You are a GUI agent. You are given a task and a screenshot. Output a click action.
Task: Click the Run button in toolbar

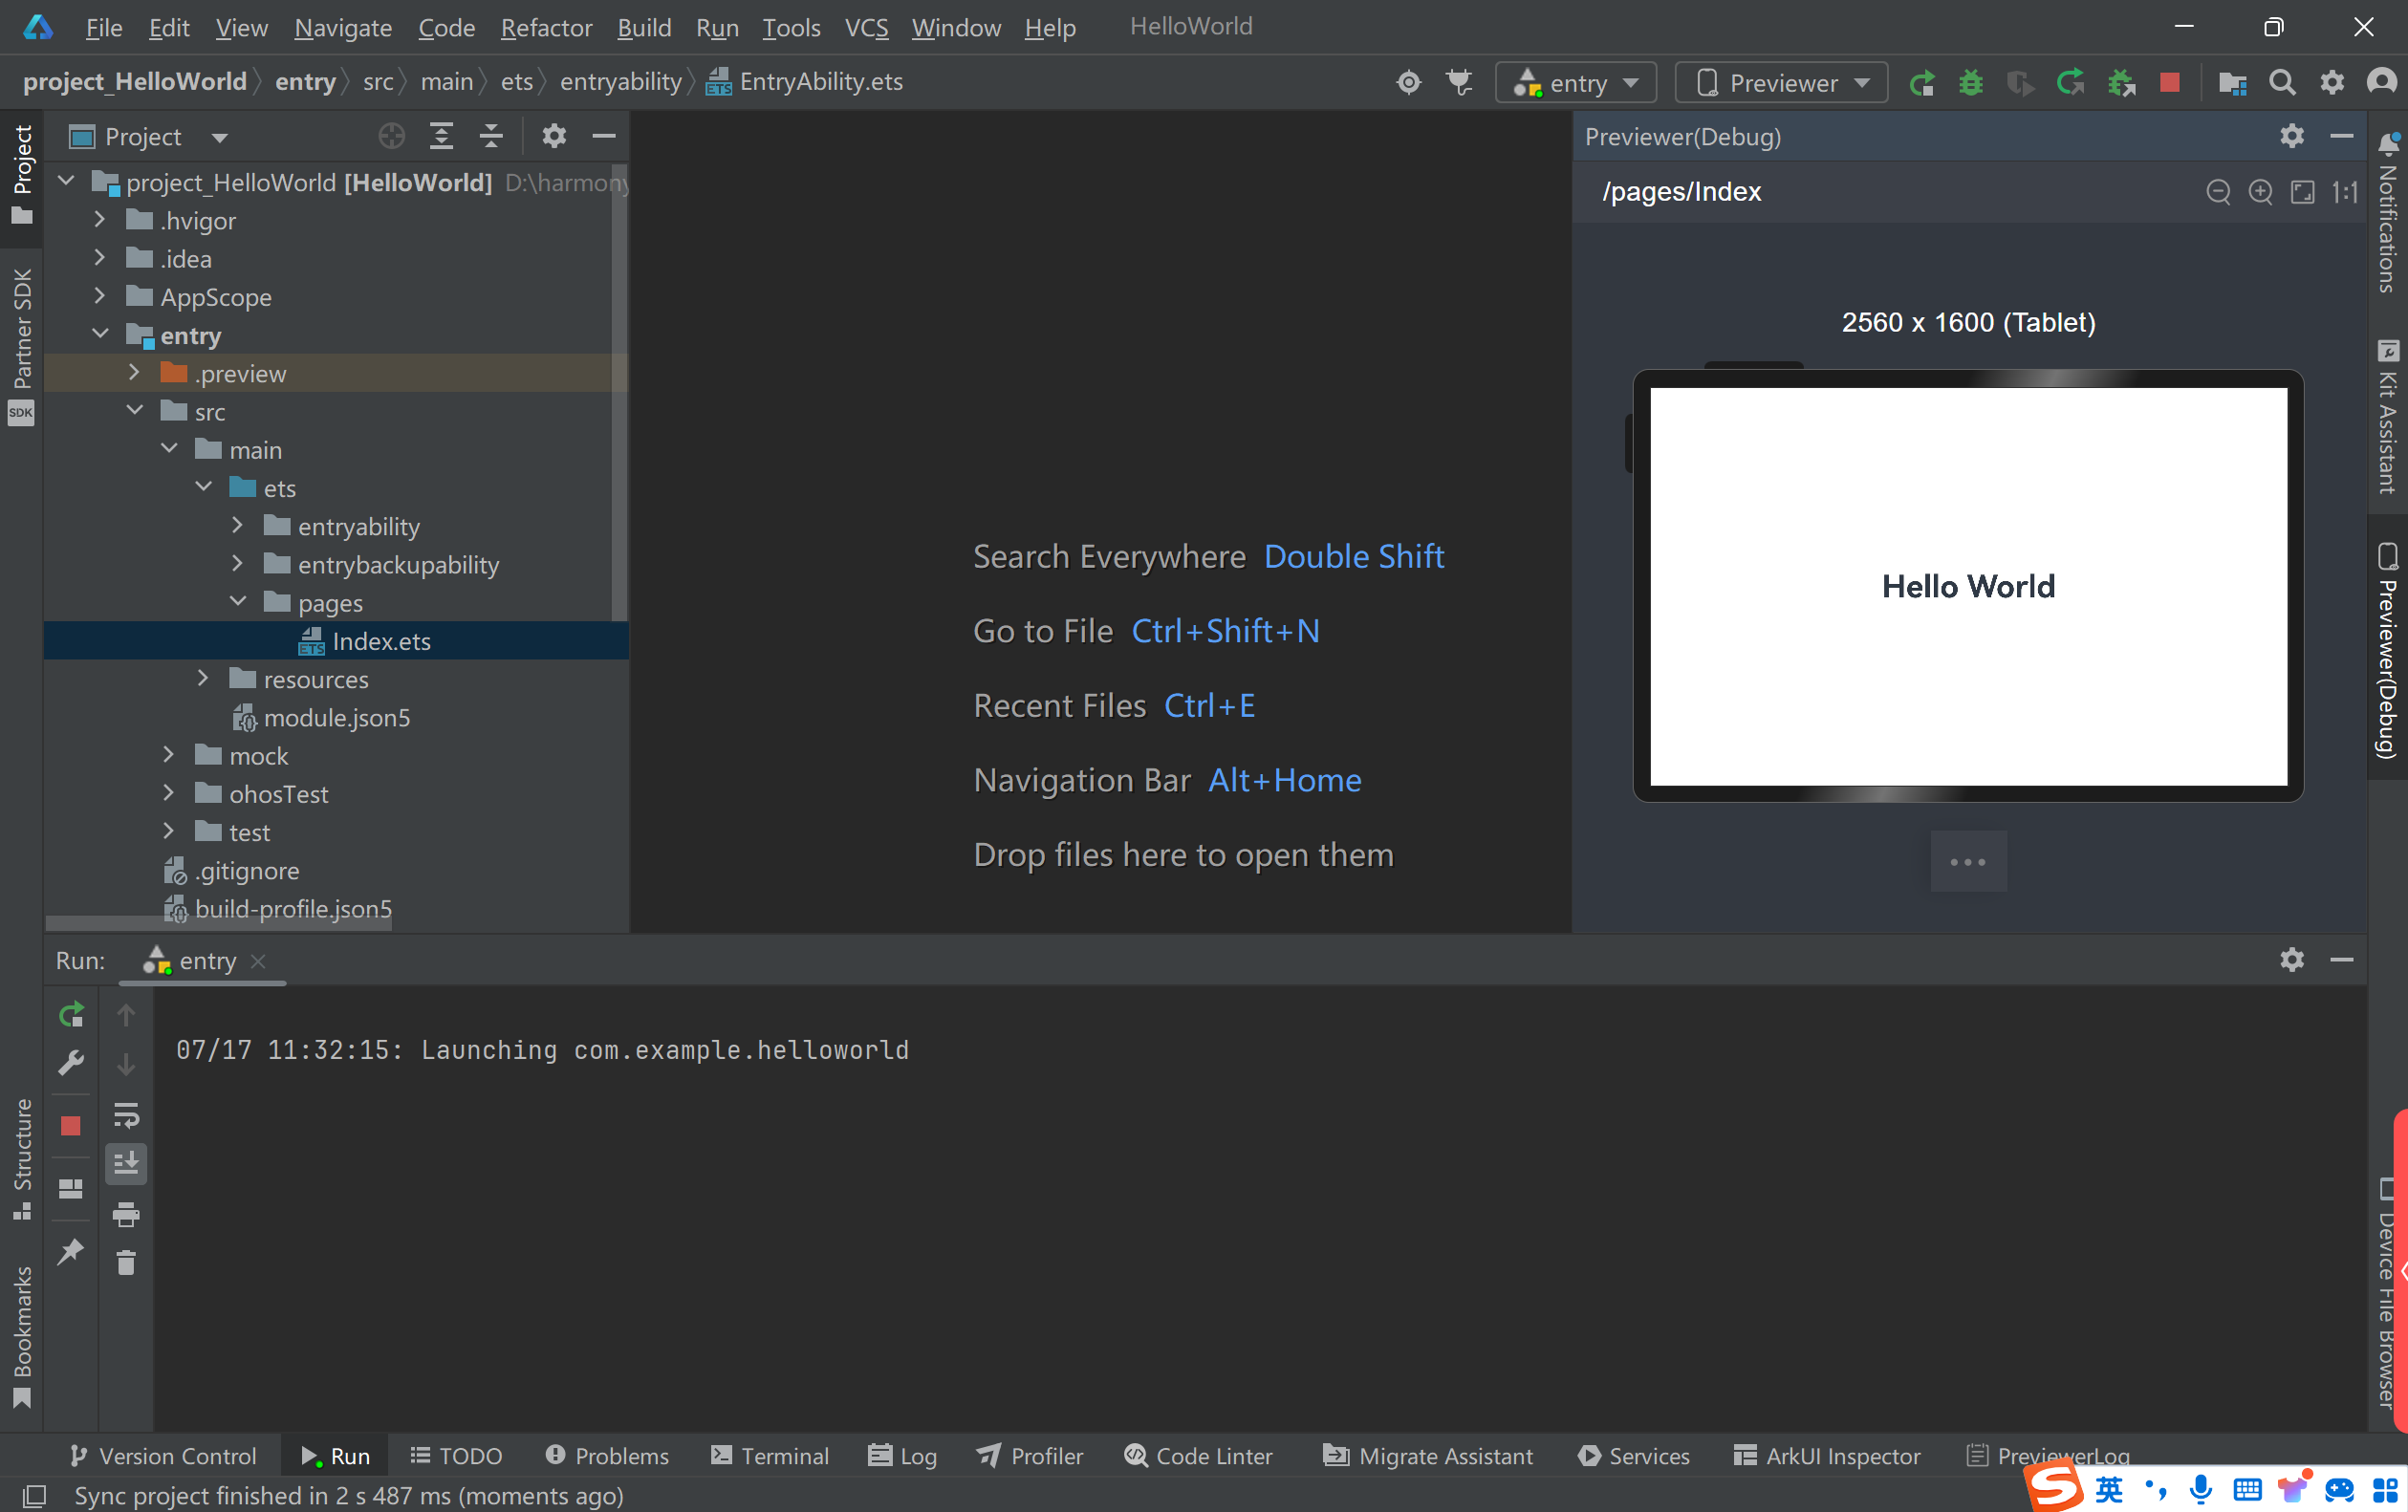pos(1919,83)
